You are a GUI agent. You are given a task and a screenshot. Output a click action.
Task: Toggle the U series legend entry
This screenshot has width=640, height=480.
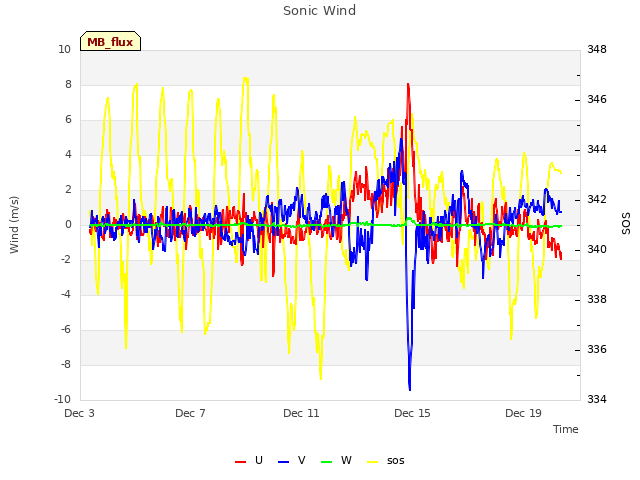coord(249,461)
